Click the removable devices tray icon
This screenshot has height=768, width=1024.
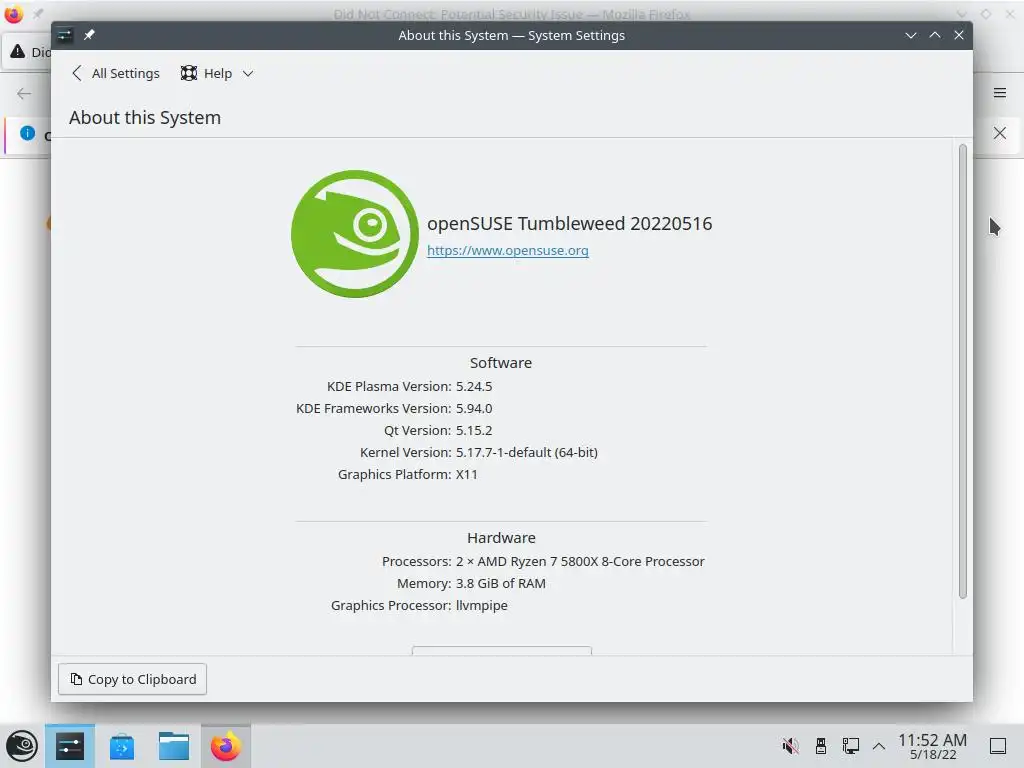[821, 746]
